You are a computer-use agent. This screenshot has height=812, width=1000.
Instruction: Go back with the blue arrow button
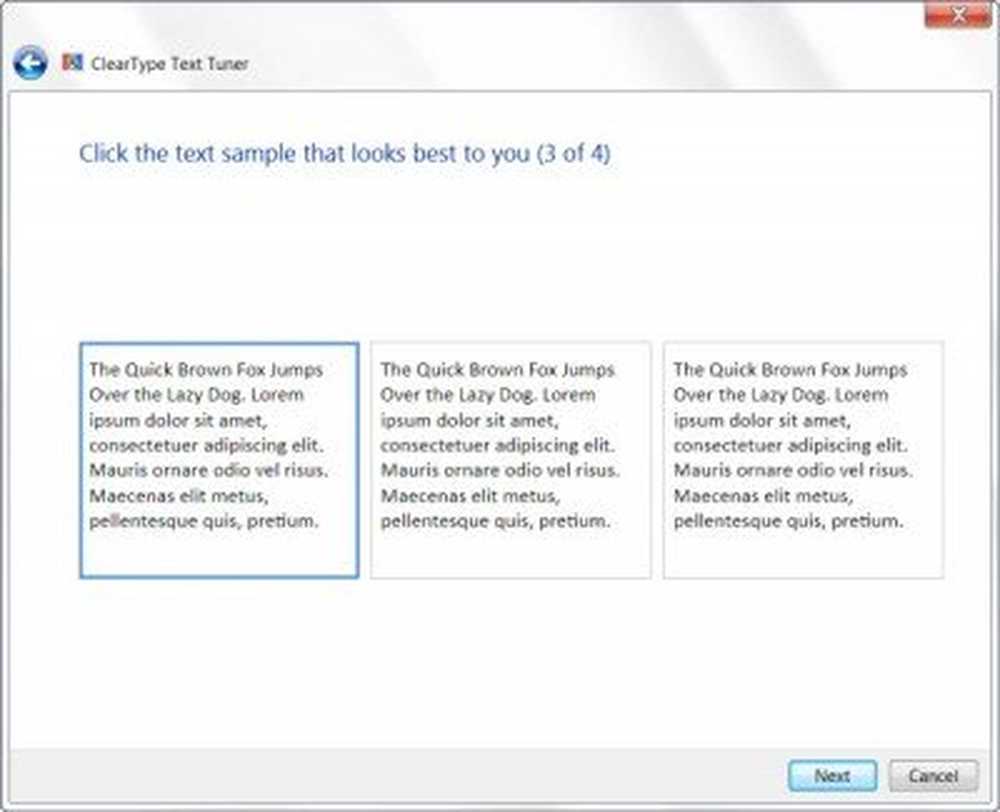pos(30,63)
